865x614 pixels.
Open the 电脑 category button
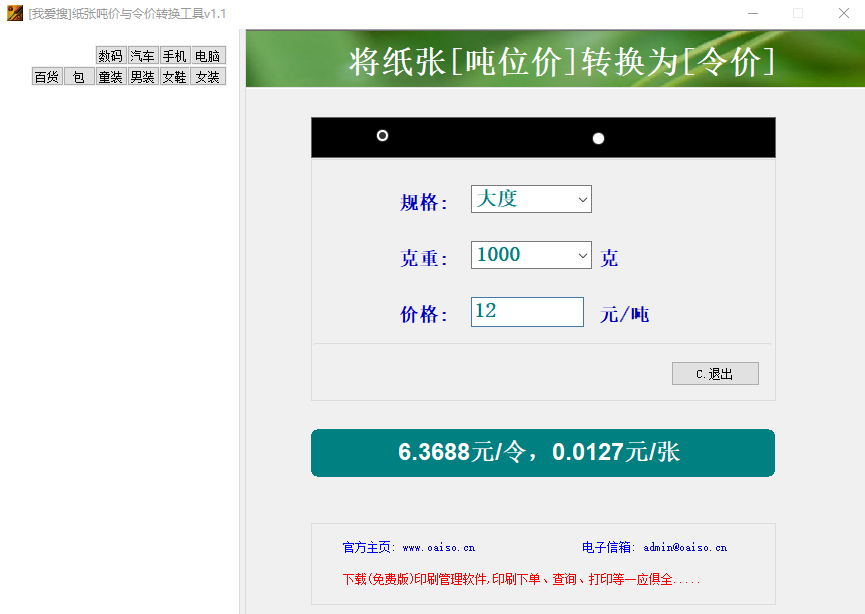[208, 56]
